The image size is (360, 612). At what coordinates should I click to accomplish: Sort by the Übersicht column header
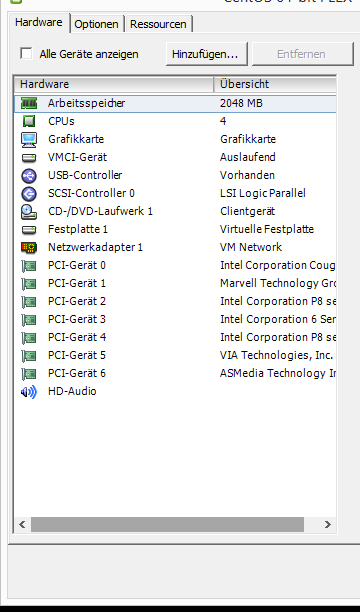pyautogui.click(x=275, y=84)
